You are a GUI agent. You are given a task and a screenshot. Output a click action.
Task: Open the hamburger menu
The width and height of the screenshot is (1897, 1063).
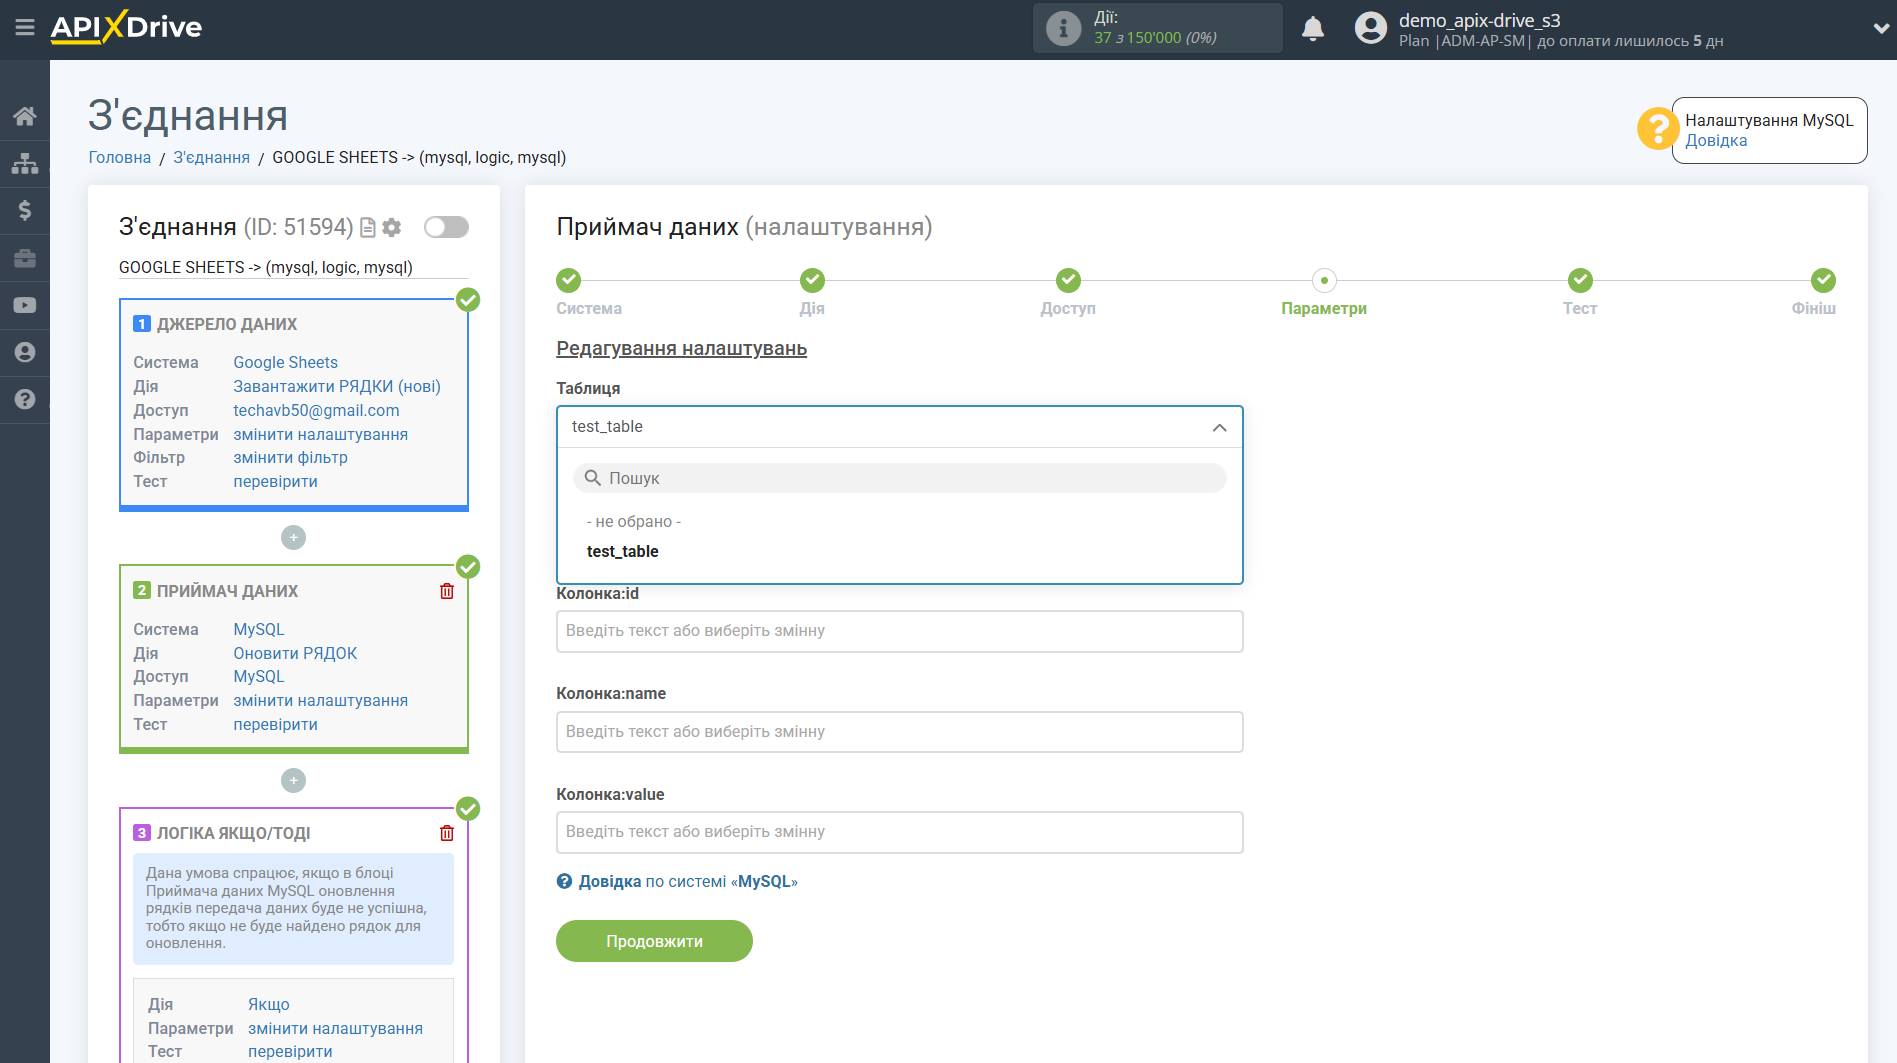24,27
